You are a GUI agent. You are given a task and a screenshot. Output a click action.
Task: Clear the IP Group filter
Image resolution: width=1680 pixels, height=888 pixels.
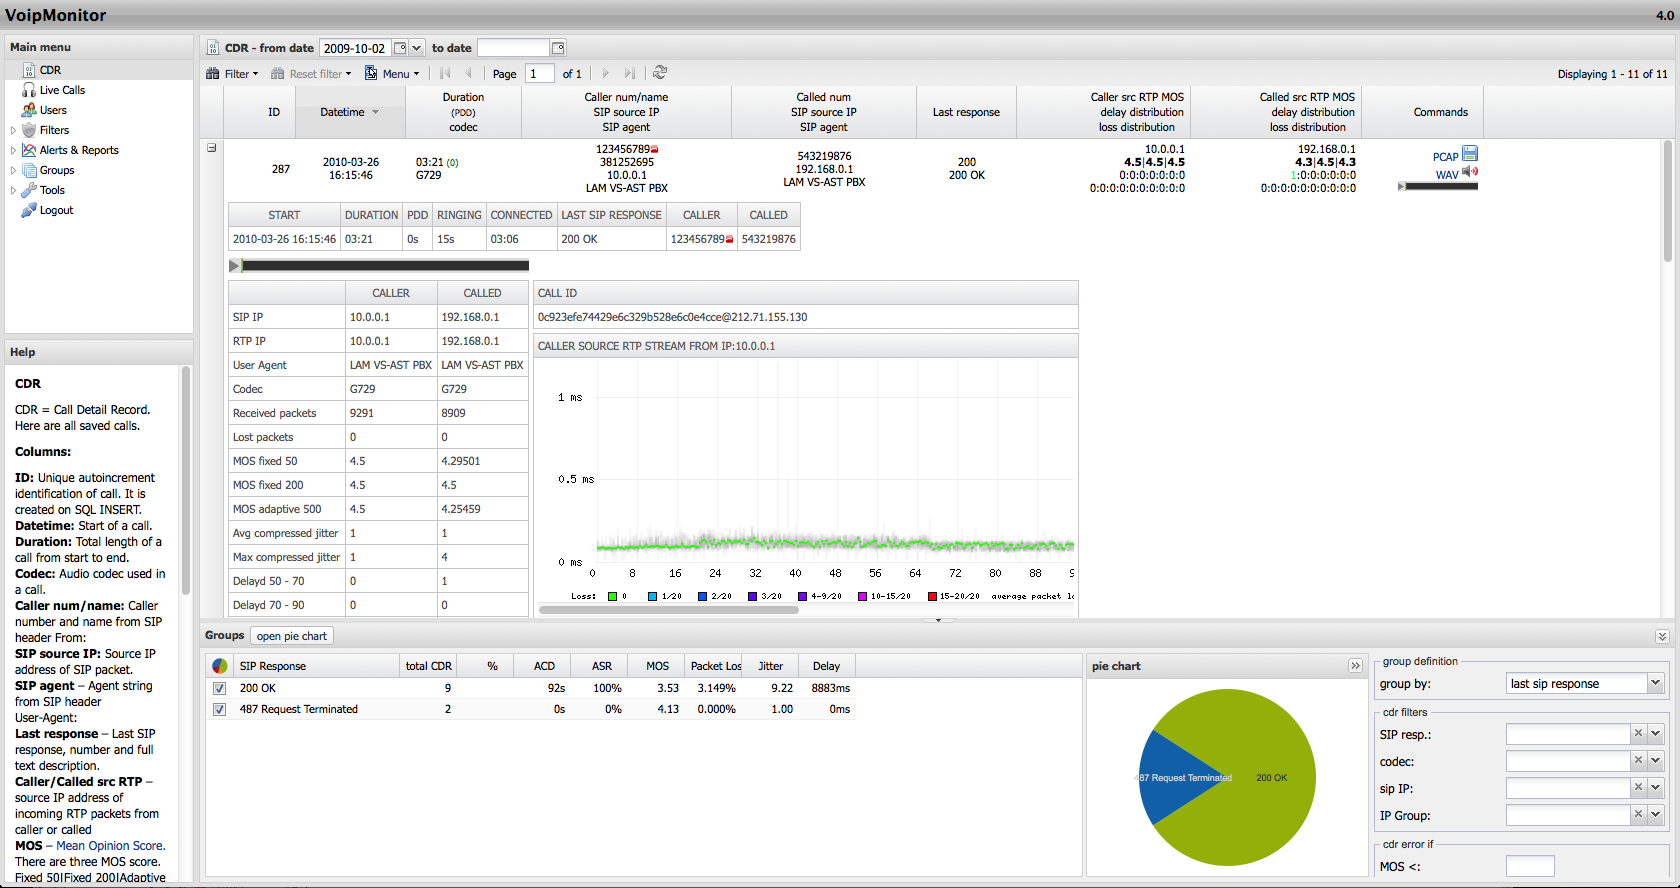coord(1638,815)
